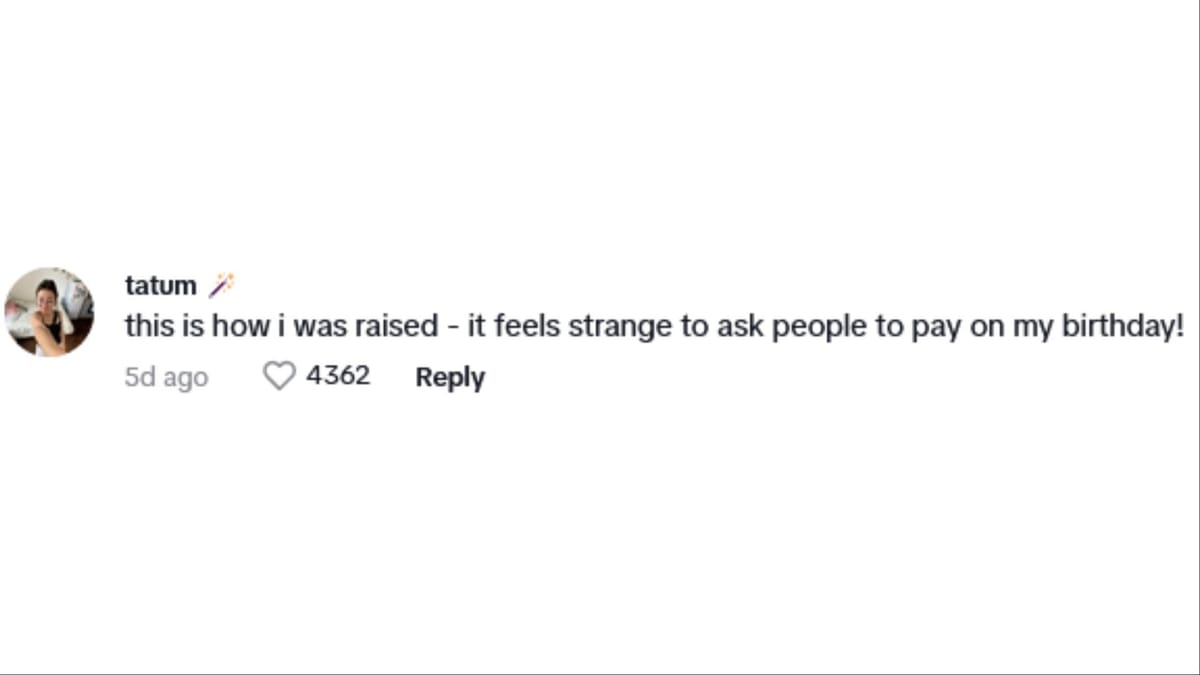Image resolution: width=1200 pixels, height=675 pixels.
Task: Click the comment text about birthday paying
Action: pyautogui.click(x=654, y=327)
